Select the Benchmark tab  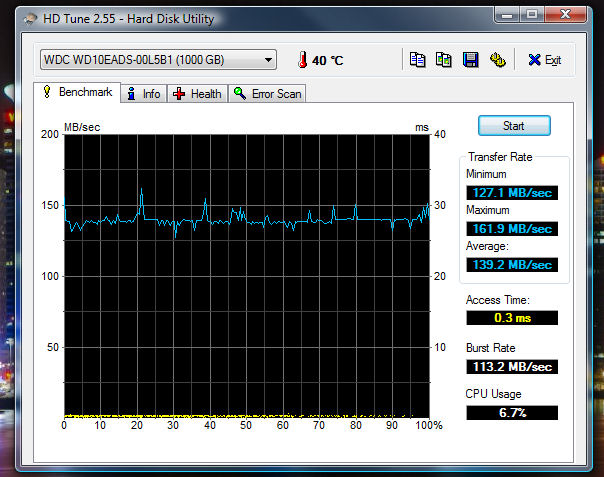click(x=77, y=92)
